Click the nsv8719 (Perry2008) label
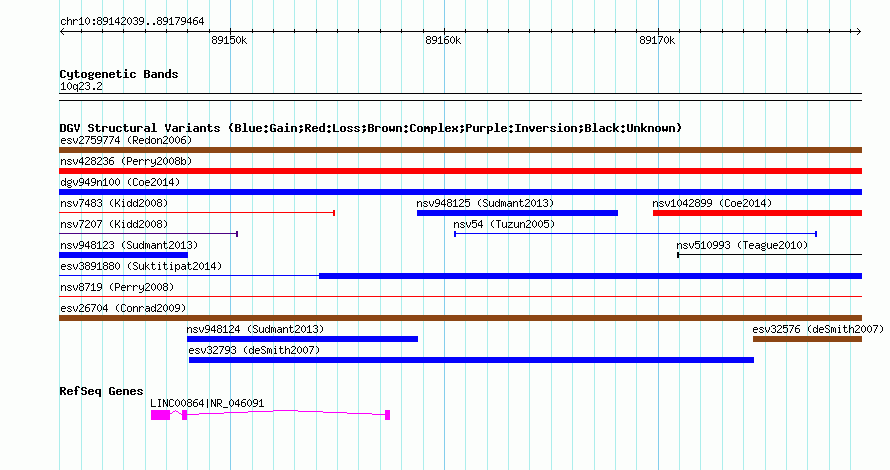 [117, 287]
